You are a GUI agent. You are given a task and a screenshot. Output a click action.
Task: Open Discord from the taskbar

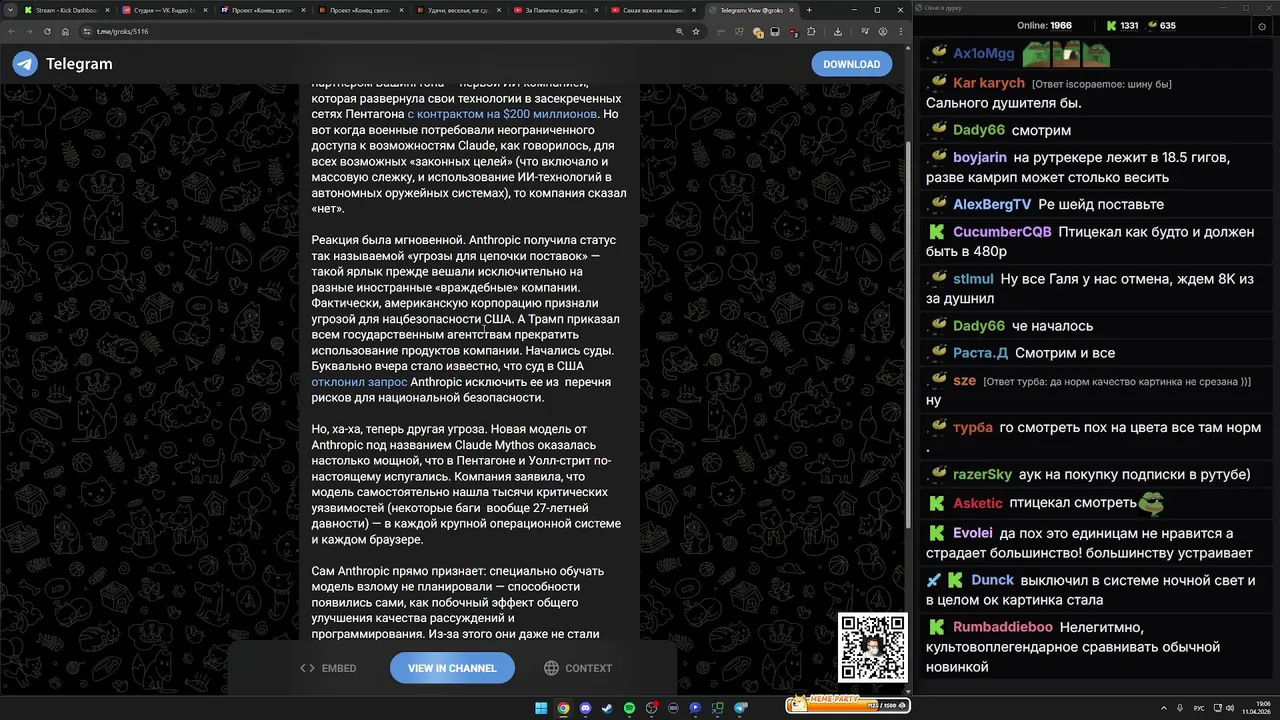[585, 708]
